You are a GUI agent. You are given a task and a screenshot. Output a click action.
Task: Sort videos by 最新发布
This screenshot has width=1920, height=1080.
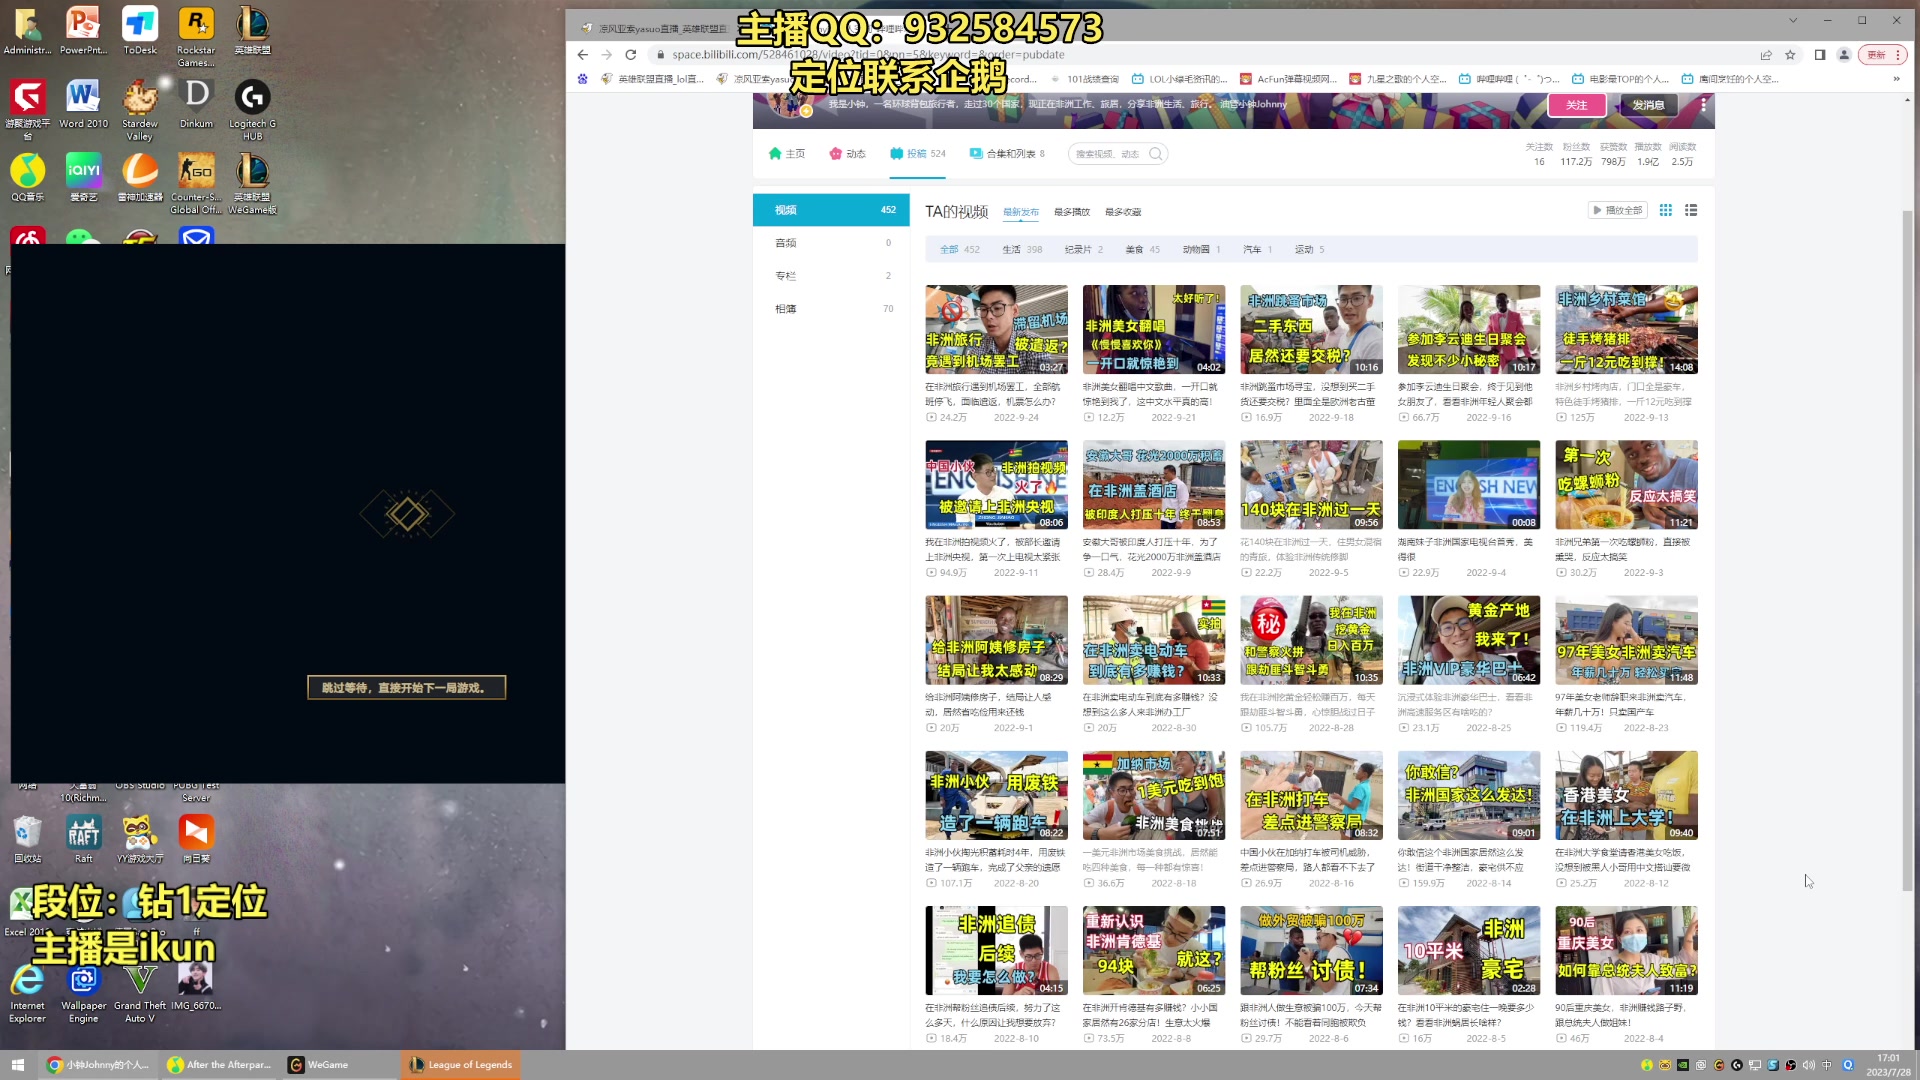[x=1021, y=212]
